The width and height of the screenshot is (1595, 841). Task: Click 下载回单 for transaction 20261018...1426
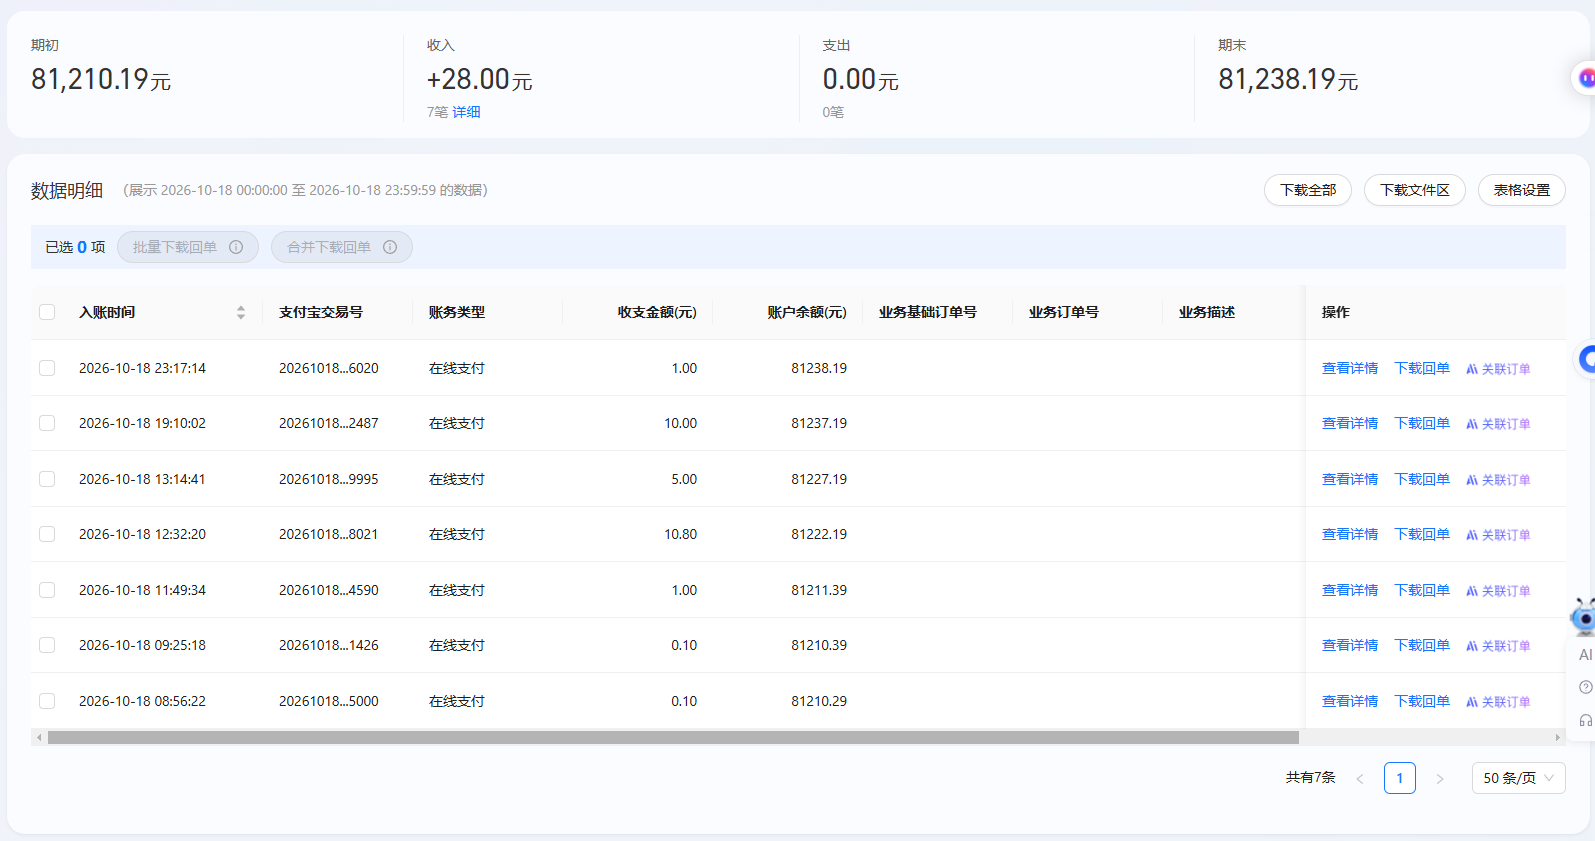click(x=1422, y=645)
